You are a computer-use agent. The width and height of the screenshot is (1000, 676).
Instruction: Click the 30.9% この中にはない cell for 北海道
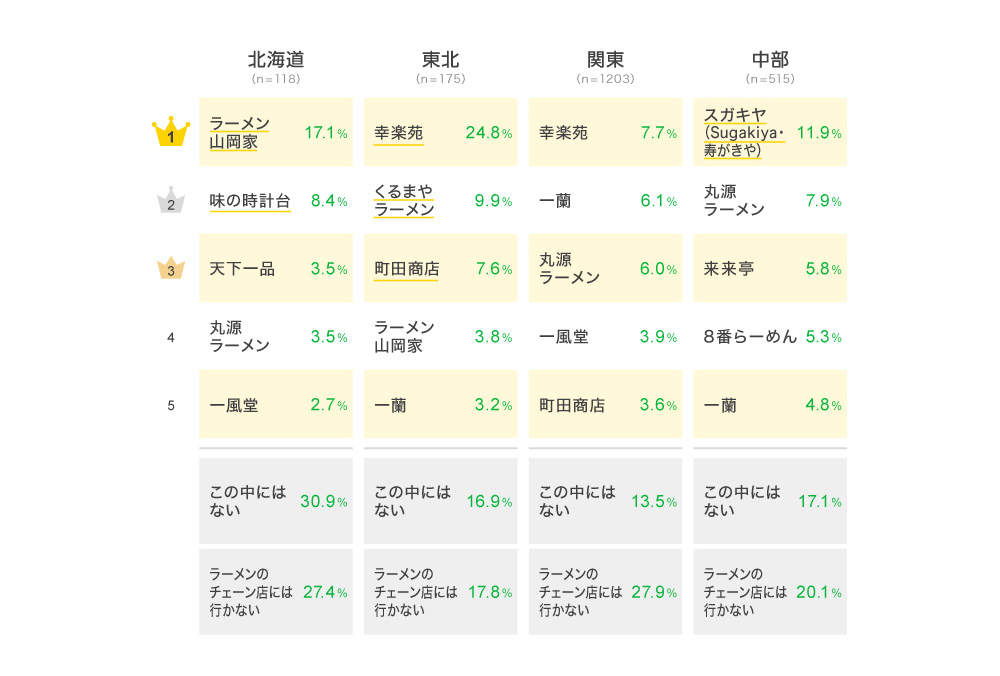276,501
